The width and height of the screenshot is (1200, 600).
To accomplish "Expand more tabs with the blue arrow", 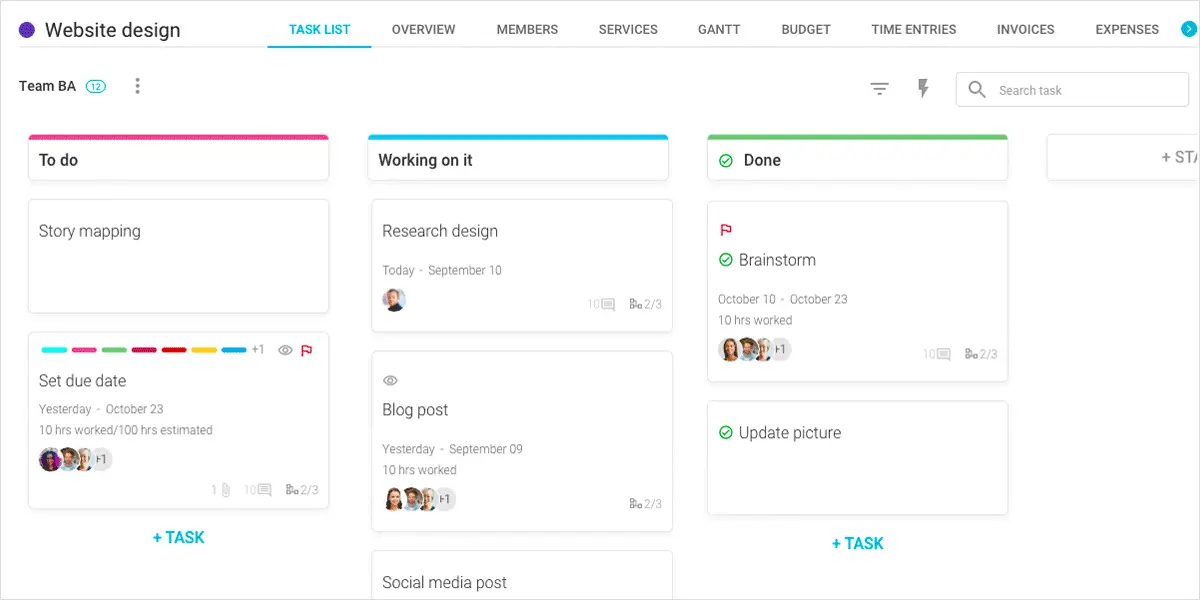I will 1187,29.
